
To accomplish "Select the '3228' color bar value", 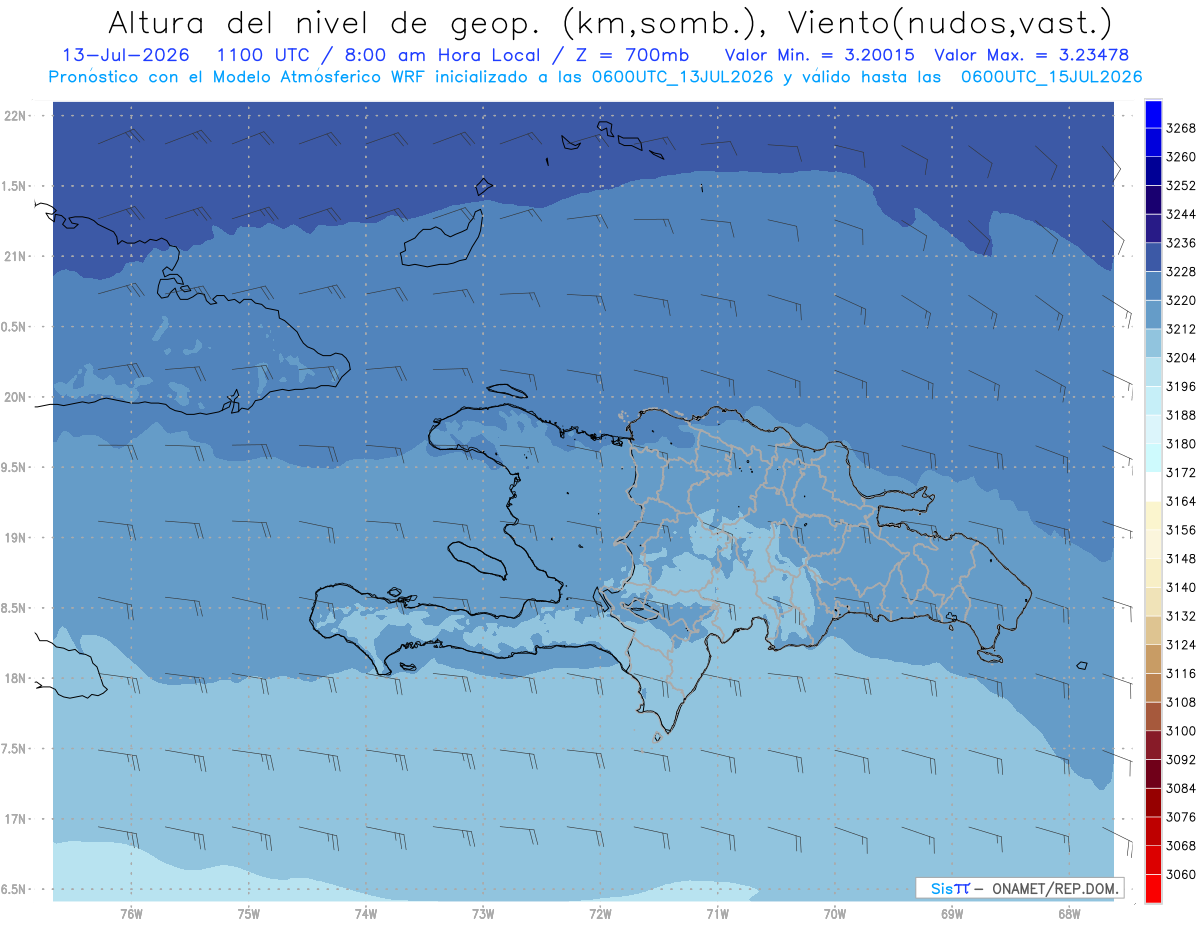I will click(1180, 271).
